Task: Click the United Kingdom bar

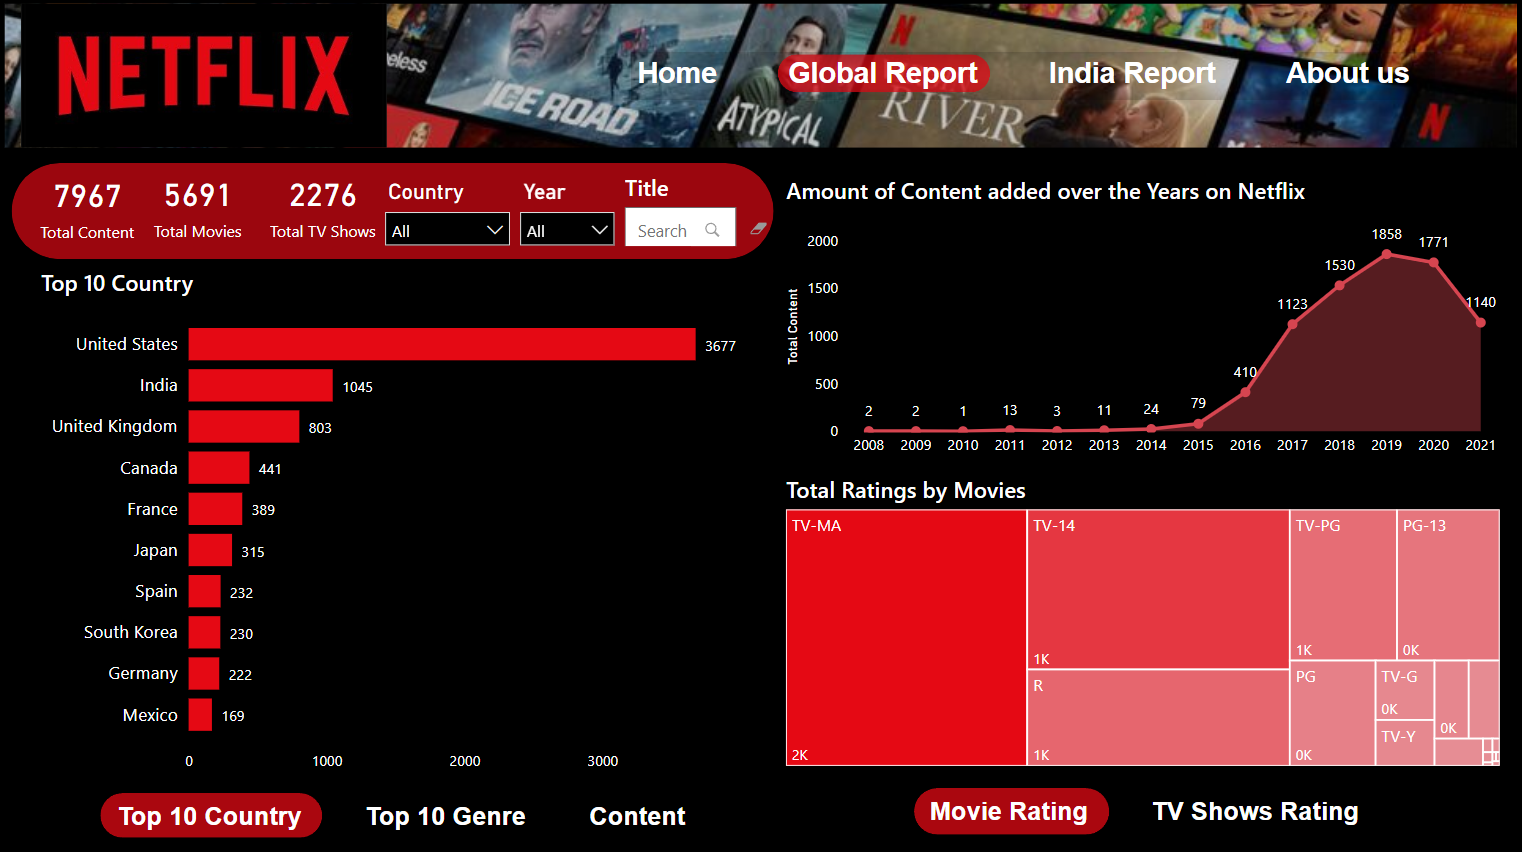Action: [x=244, y=426]
